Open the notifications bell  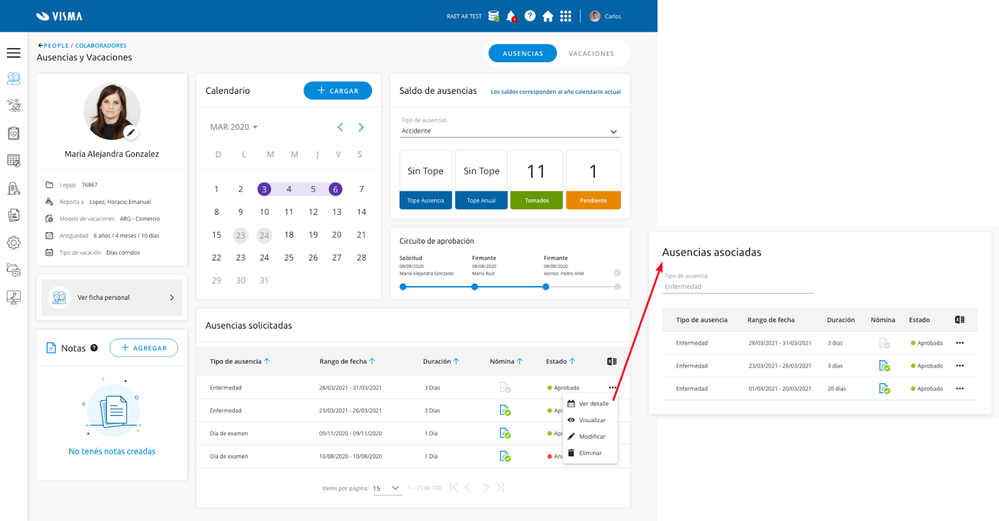click(511, 17)
